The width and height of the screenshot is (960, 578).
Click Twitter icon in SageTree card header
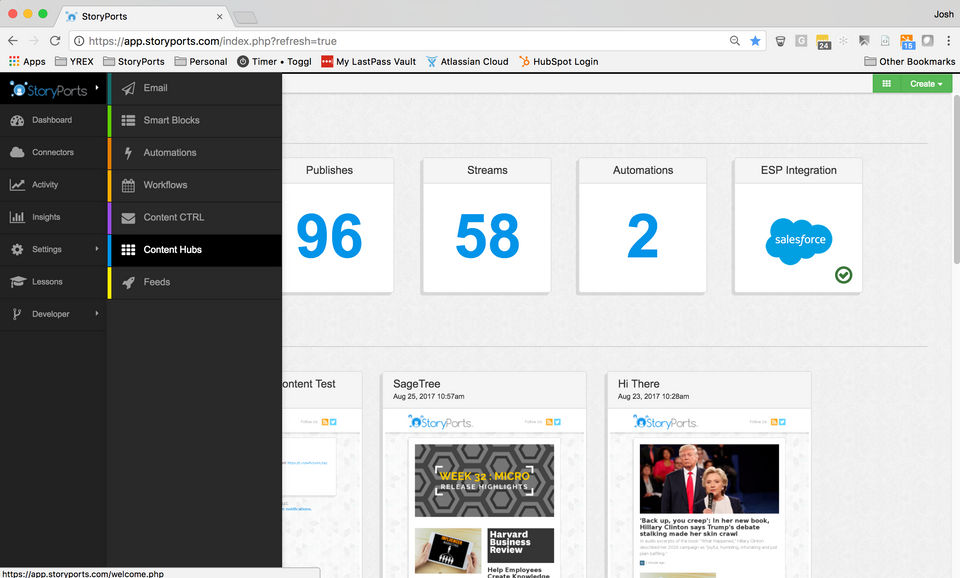(x=557, y=422)
